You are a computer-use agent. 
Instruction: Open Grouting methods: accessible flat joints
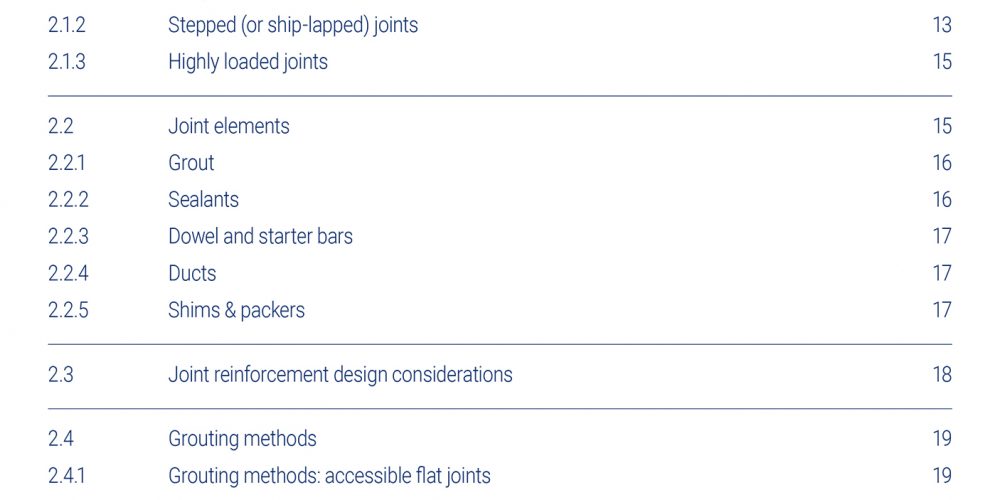[x=330, y=476]
